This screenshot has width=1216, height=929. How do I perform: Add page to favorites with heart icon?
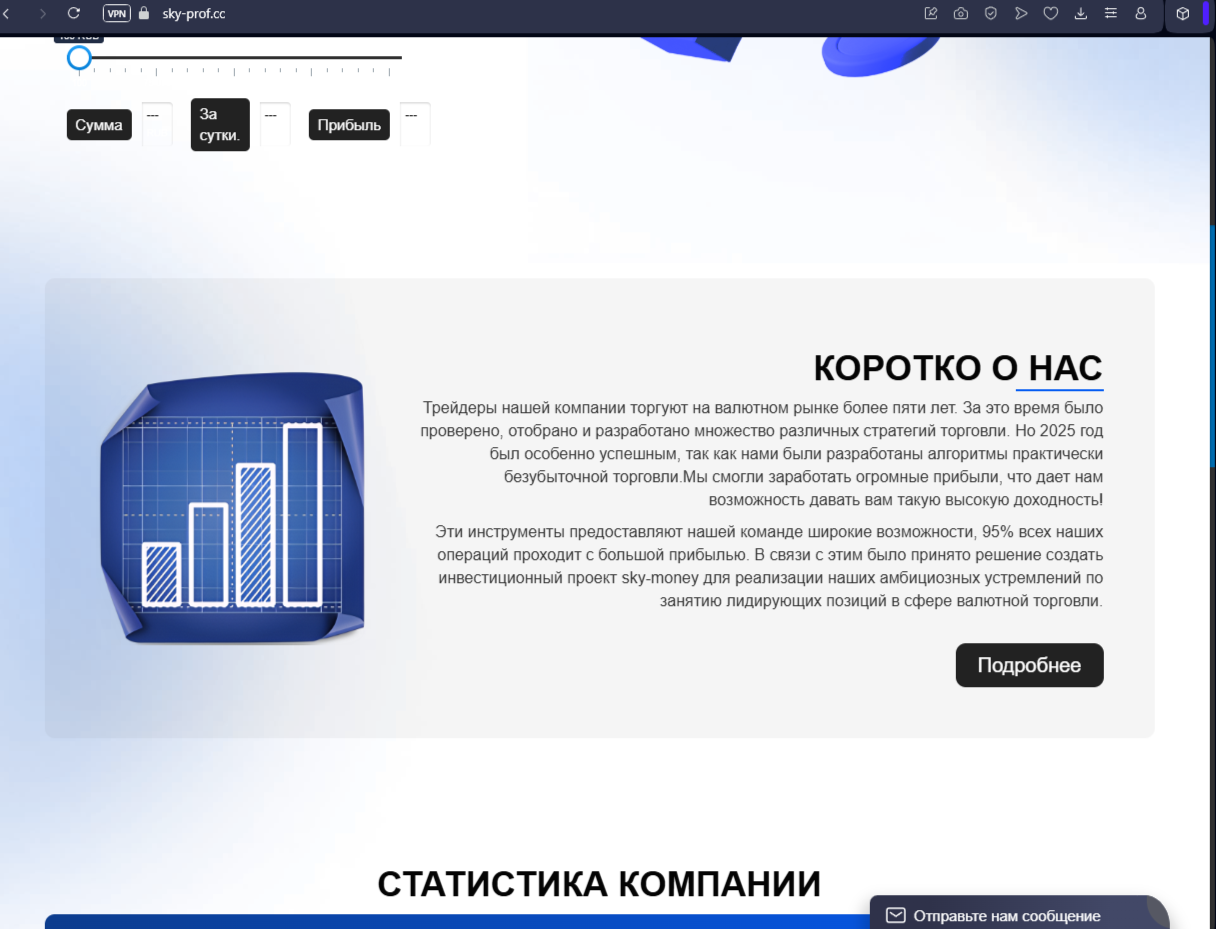click(1051, 14)
